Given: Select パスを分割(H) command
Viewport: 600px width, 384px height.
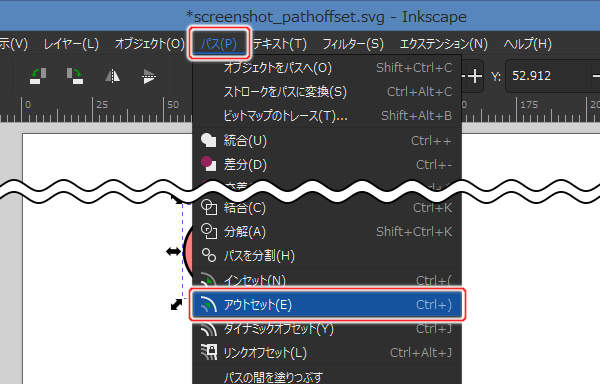Looking at the screenshot, I should pos(327,255).
